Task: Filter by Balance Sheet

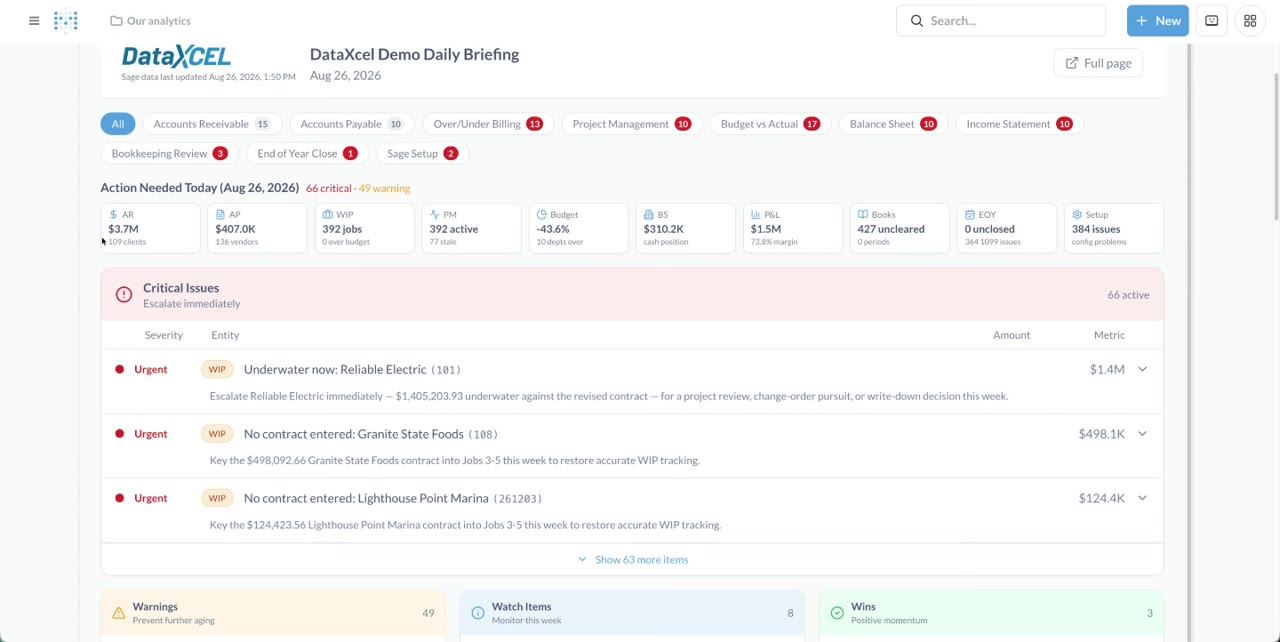Action: (892, 124)
